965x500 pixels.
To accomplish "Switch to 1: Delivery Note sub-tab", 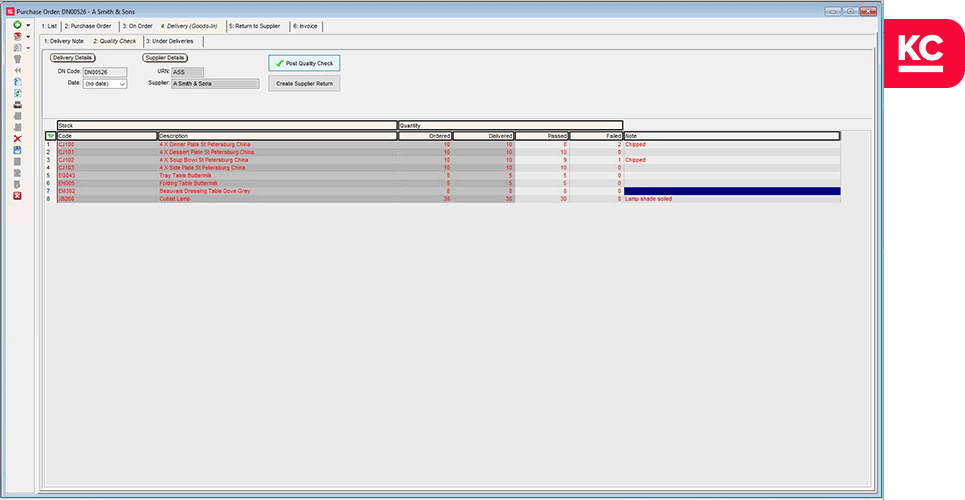I will [x=64, y=41].
